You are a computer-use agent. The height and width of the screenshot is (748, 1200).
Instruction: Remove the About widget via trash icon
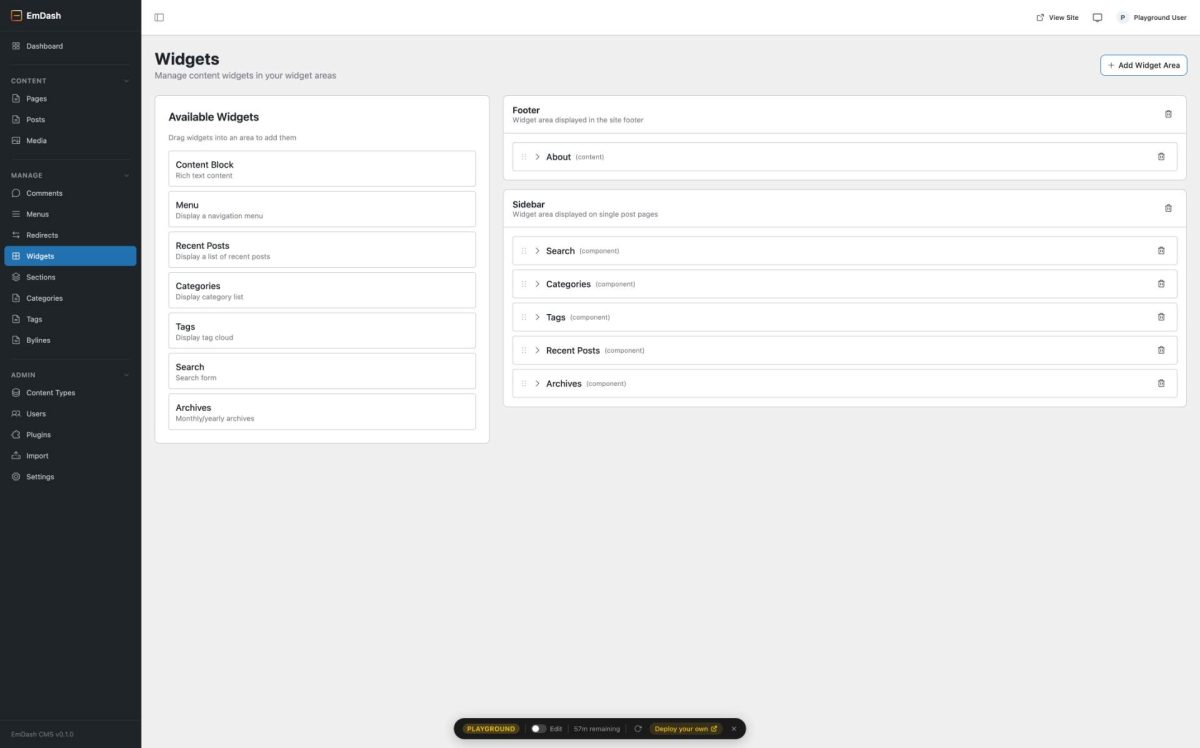[1161, 157]
